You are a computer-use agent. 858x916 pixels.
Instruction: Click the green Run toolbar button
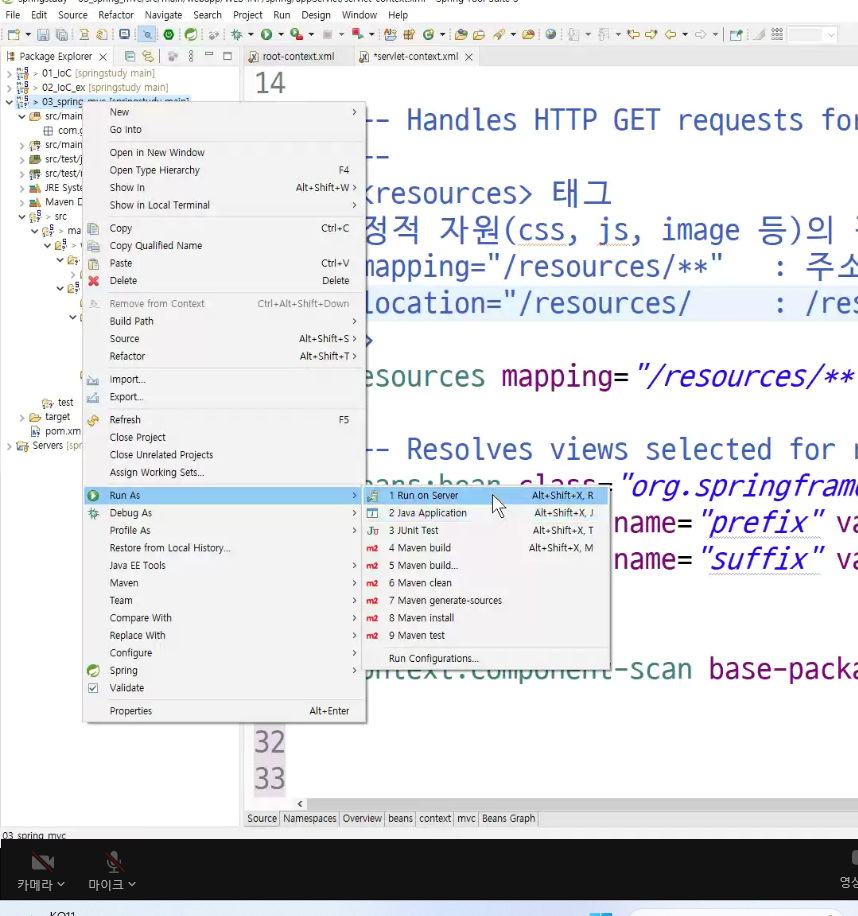(x=266, y=34)
